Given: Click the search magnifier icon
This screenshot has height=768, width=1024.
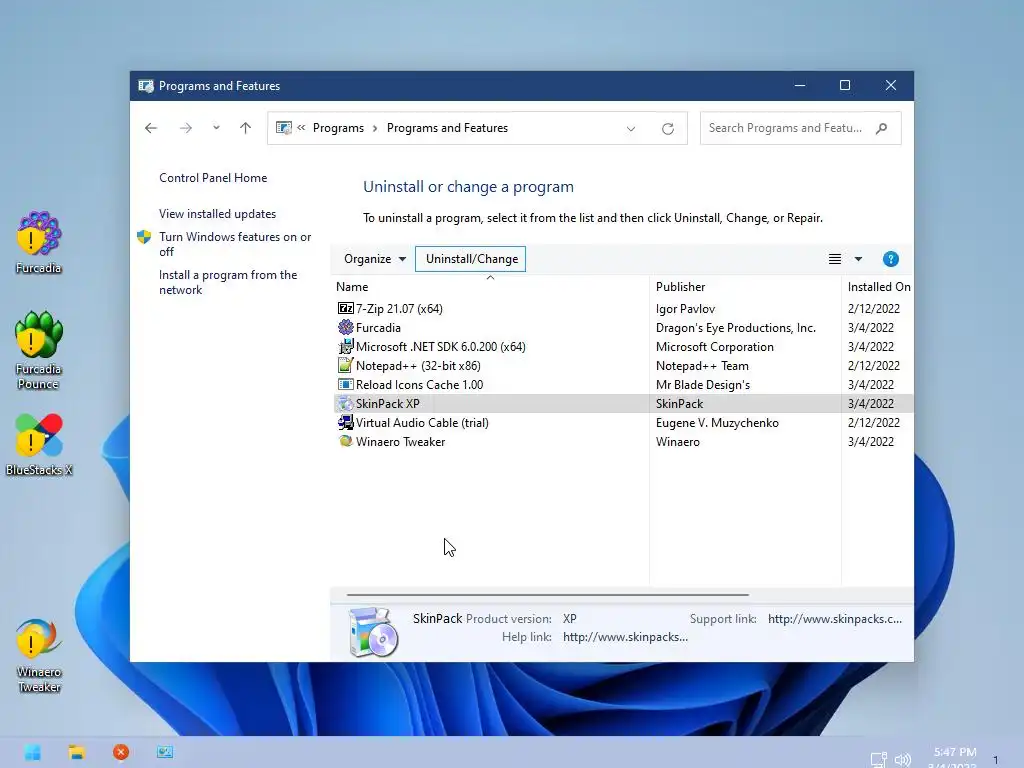Looking at the screenshot, I should click(x=882, y=128).
